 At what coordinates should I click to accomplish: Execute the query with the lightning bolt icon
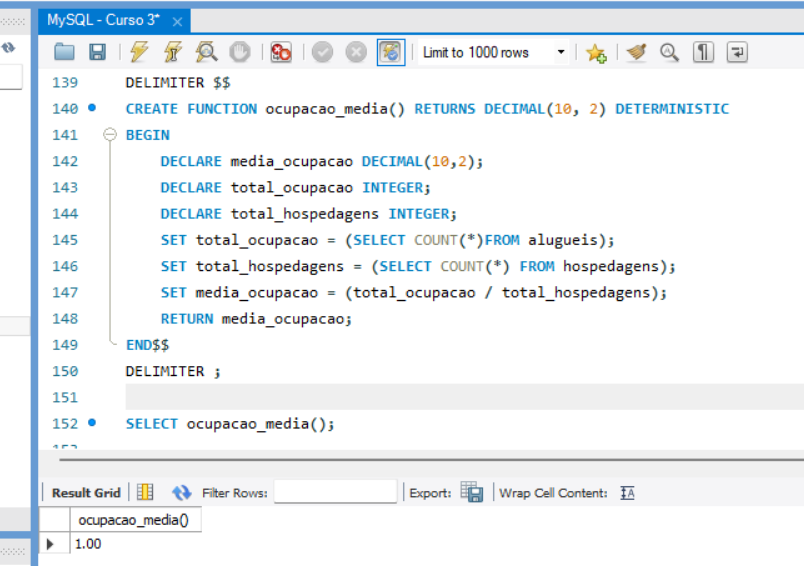coord(139,53)
